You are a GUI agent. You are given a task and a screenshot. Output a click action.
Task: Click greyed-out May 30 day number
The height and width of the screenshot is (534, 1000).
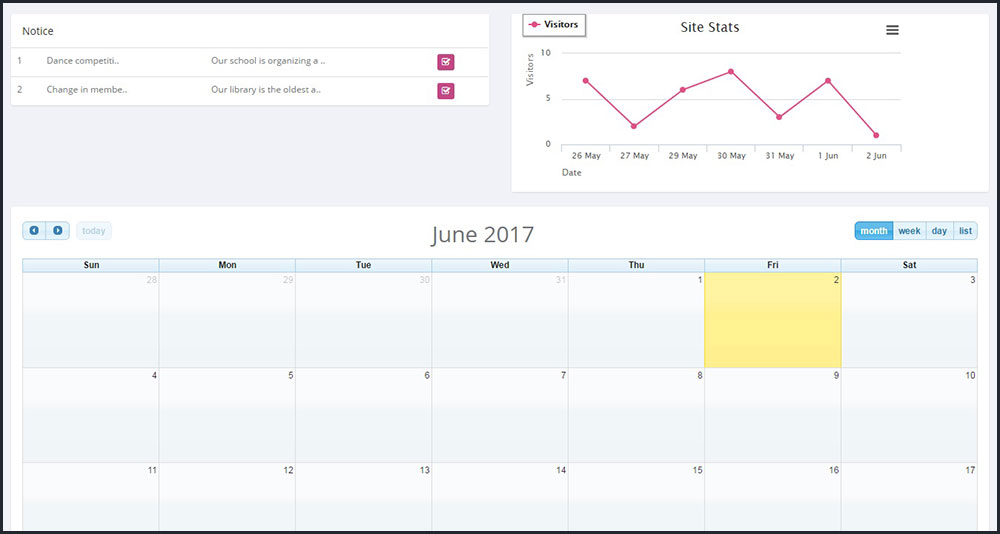[x=425, y=280]
